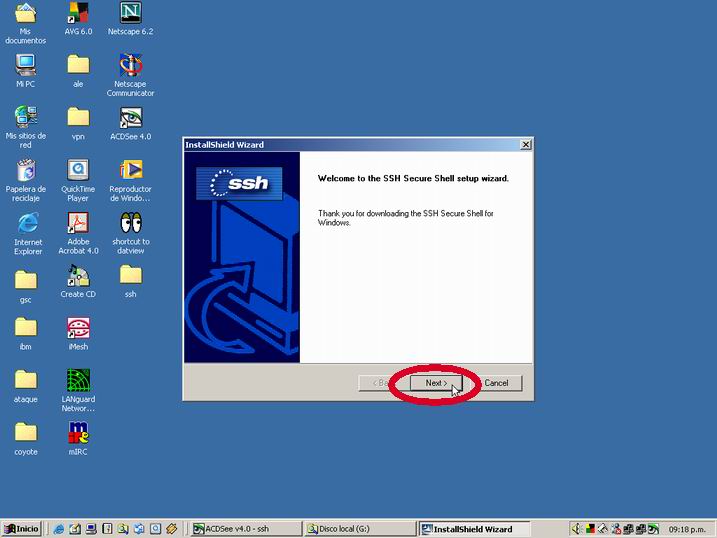Click Next in the InstallShield Wizard

(x=436, y=383)
